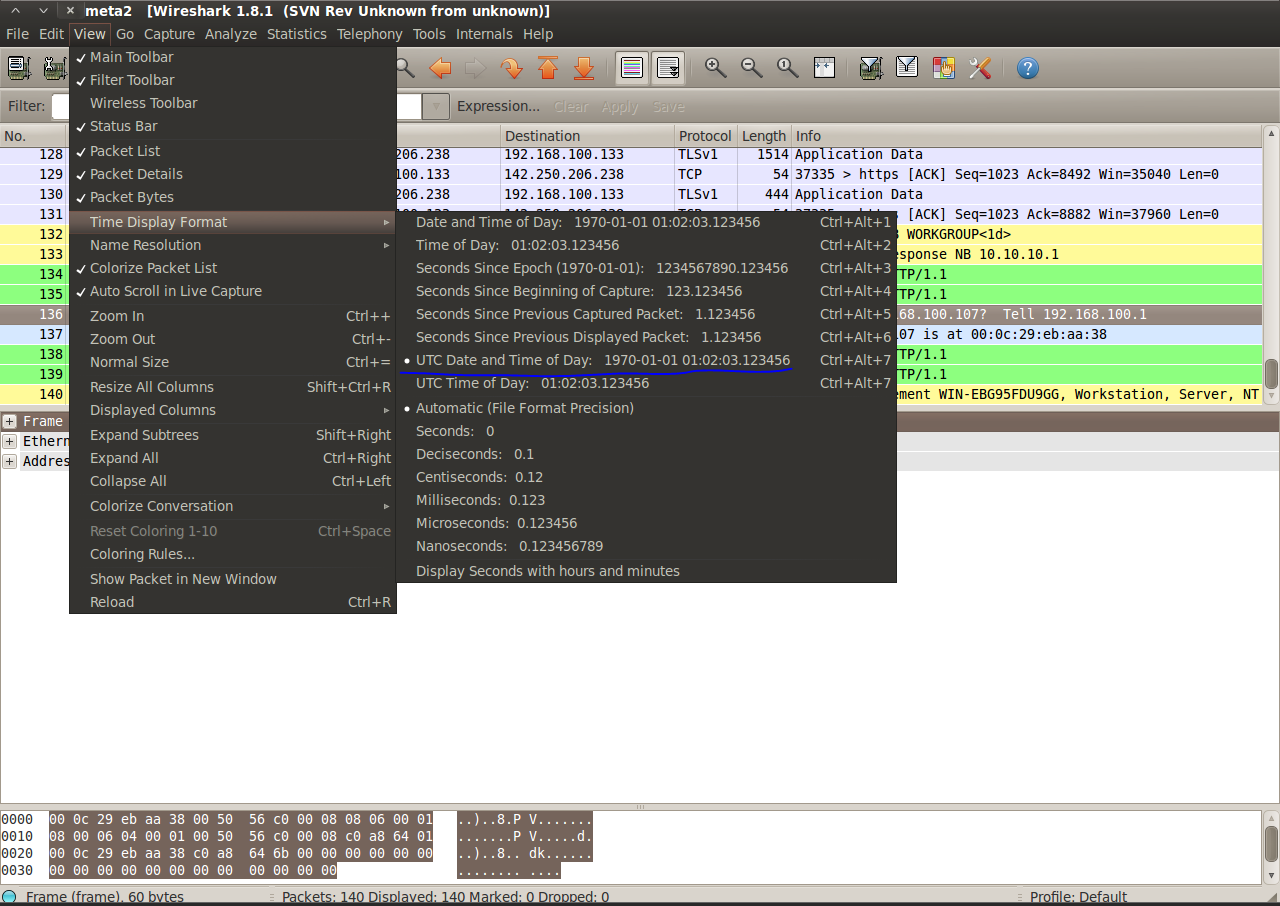Screen dimensions: 1280x906
Task: Toggle auto scroll toolbar button
Action: pyautogui.click(x=668, y=68)
